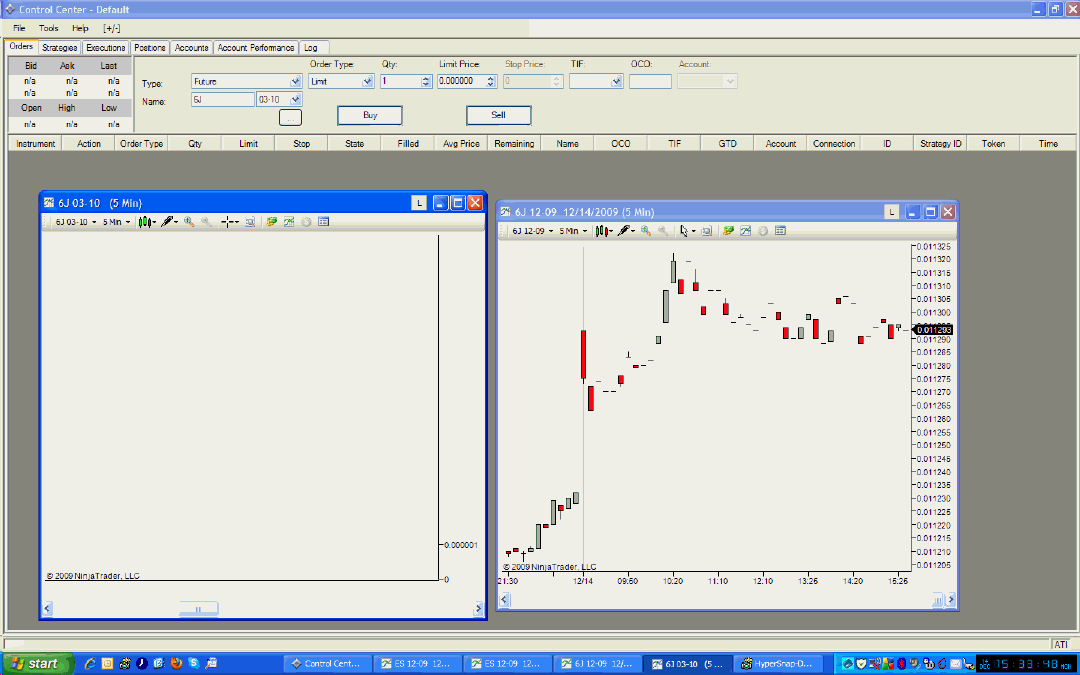Open strategies chart icon in 6J 03-10 chart

pos(289,222)
